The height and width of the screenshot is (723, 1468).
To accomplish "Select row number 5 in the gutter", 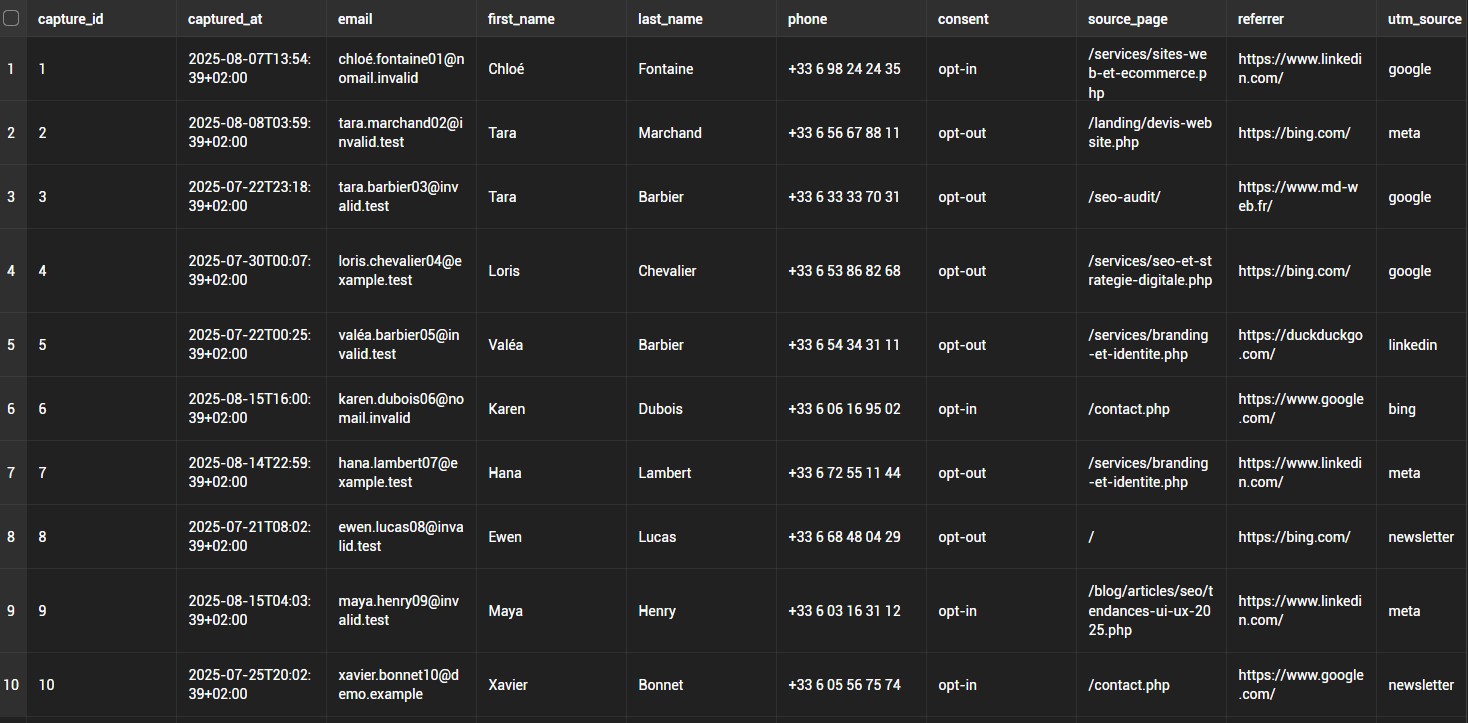I will [11, 345].
